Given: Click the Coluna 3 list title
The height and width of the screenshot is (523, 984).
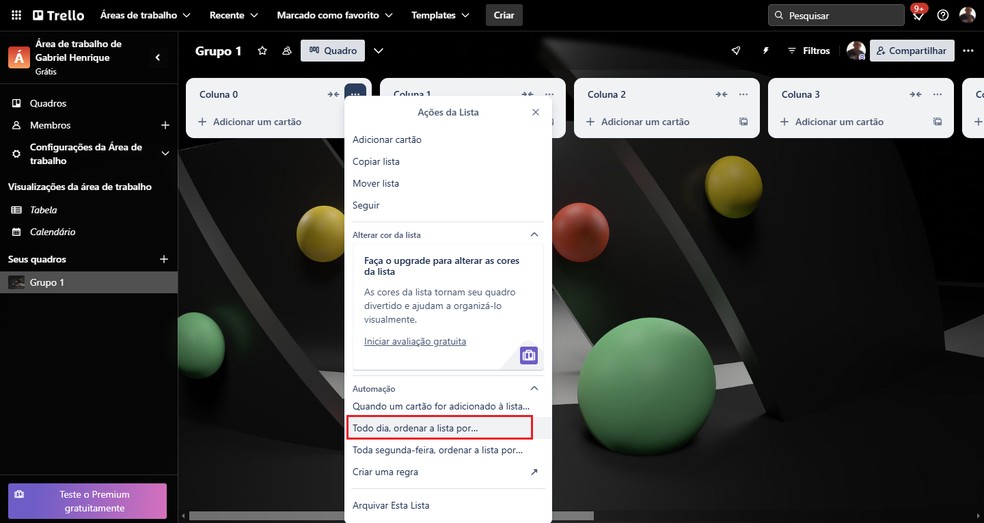Looking at the screenshot, I should (800, 94).
